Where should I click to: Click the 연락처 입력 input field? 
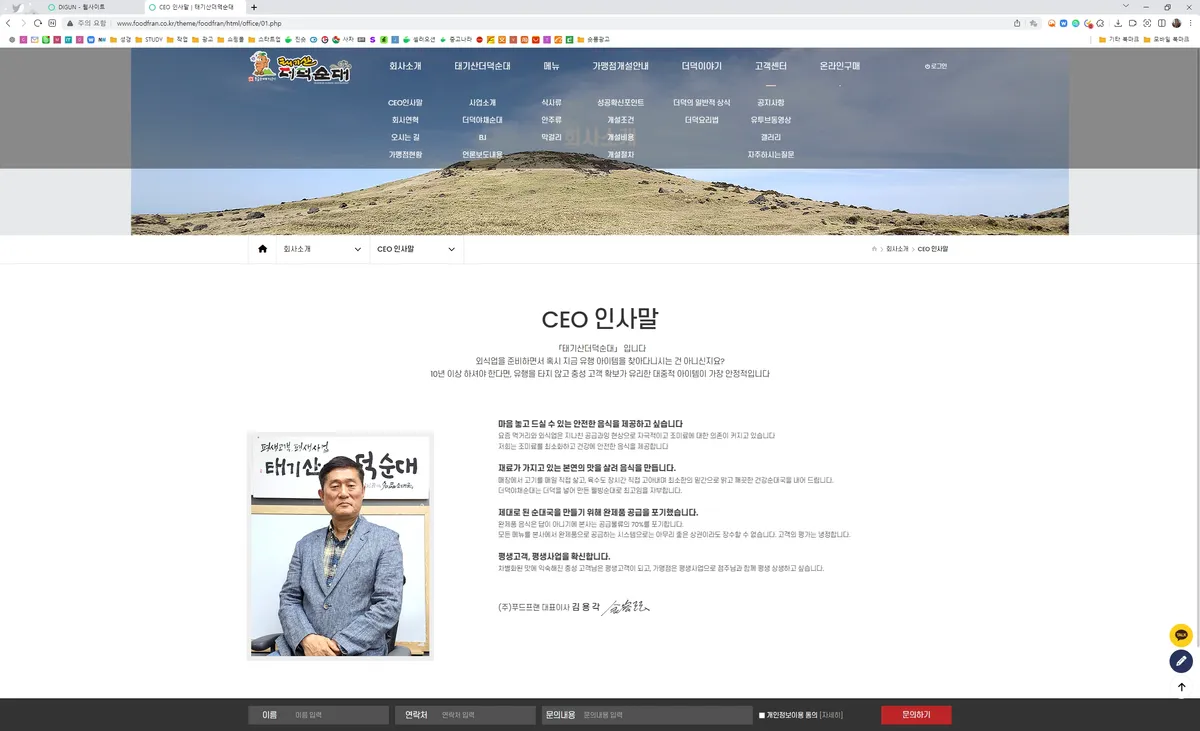pos(486,715)
